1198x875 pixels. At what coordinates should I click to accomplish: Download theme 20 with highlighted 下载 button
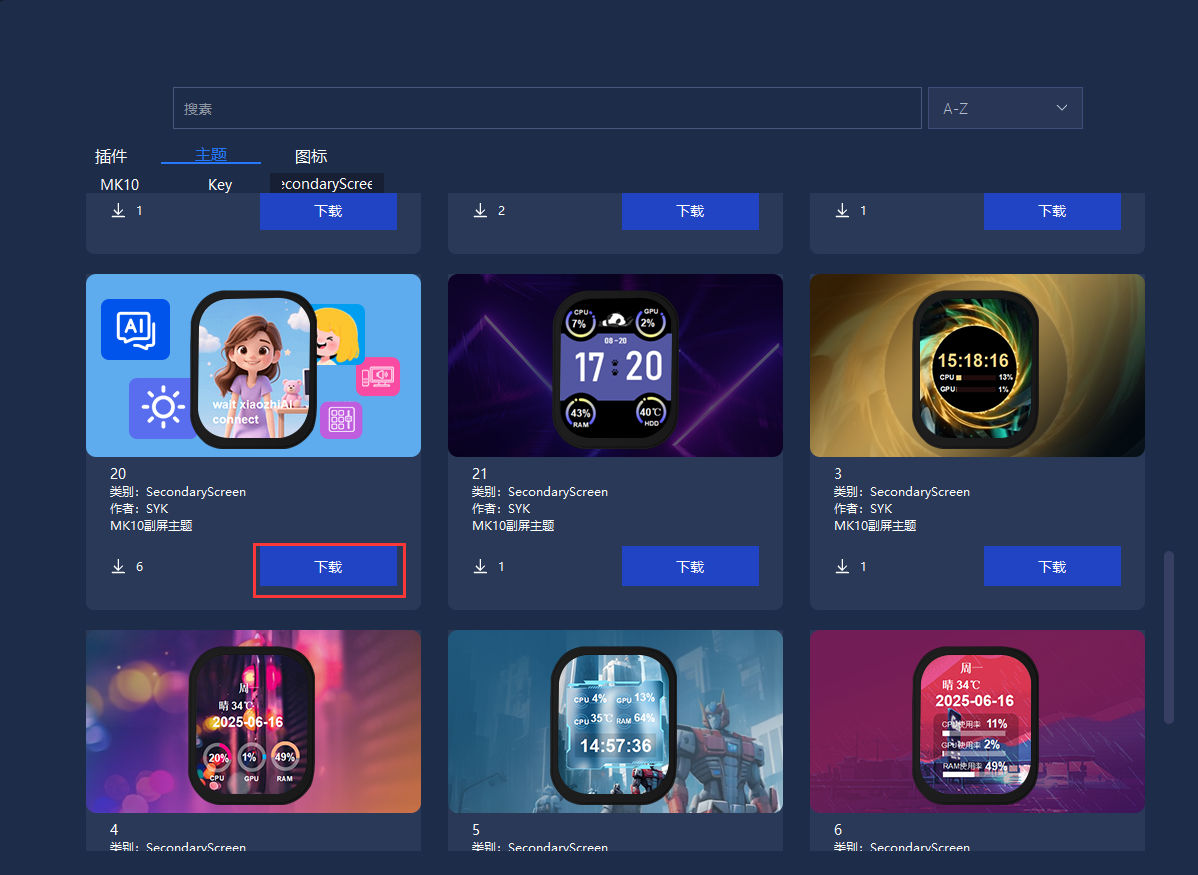pyautogui.click(x=329, y=567)
